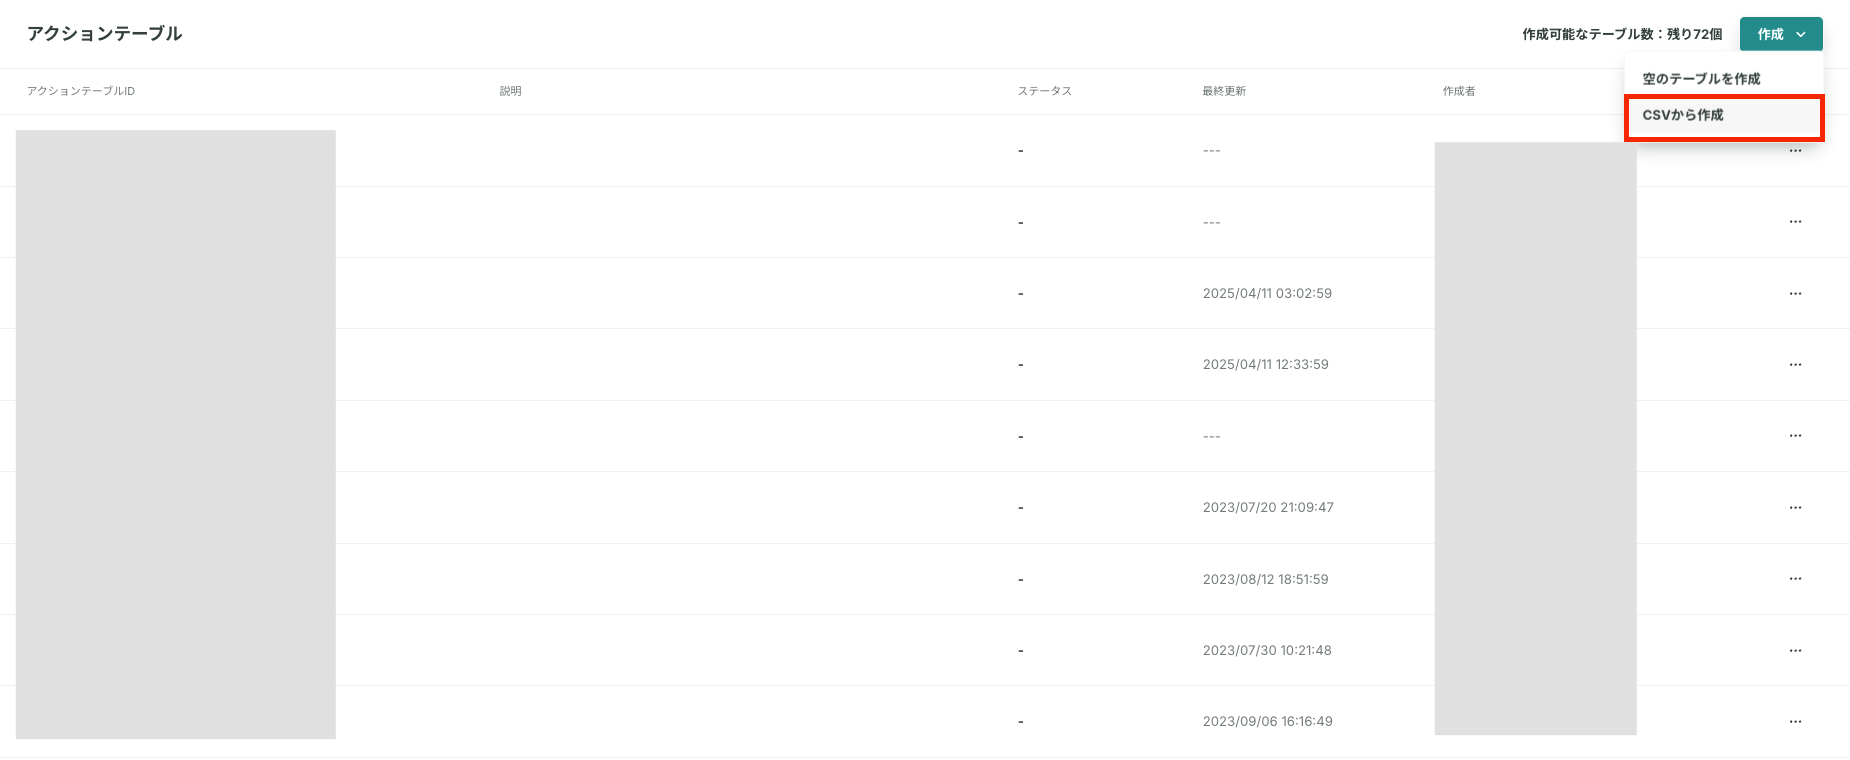The width and height of the screenshot is (1850, 760).
Task: Click the アクションテーブル page title
Action: coord(105,34)
